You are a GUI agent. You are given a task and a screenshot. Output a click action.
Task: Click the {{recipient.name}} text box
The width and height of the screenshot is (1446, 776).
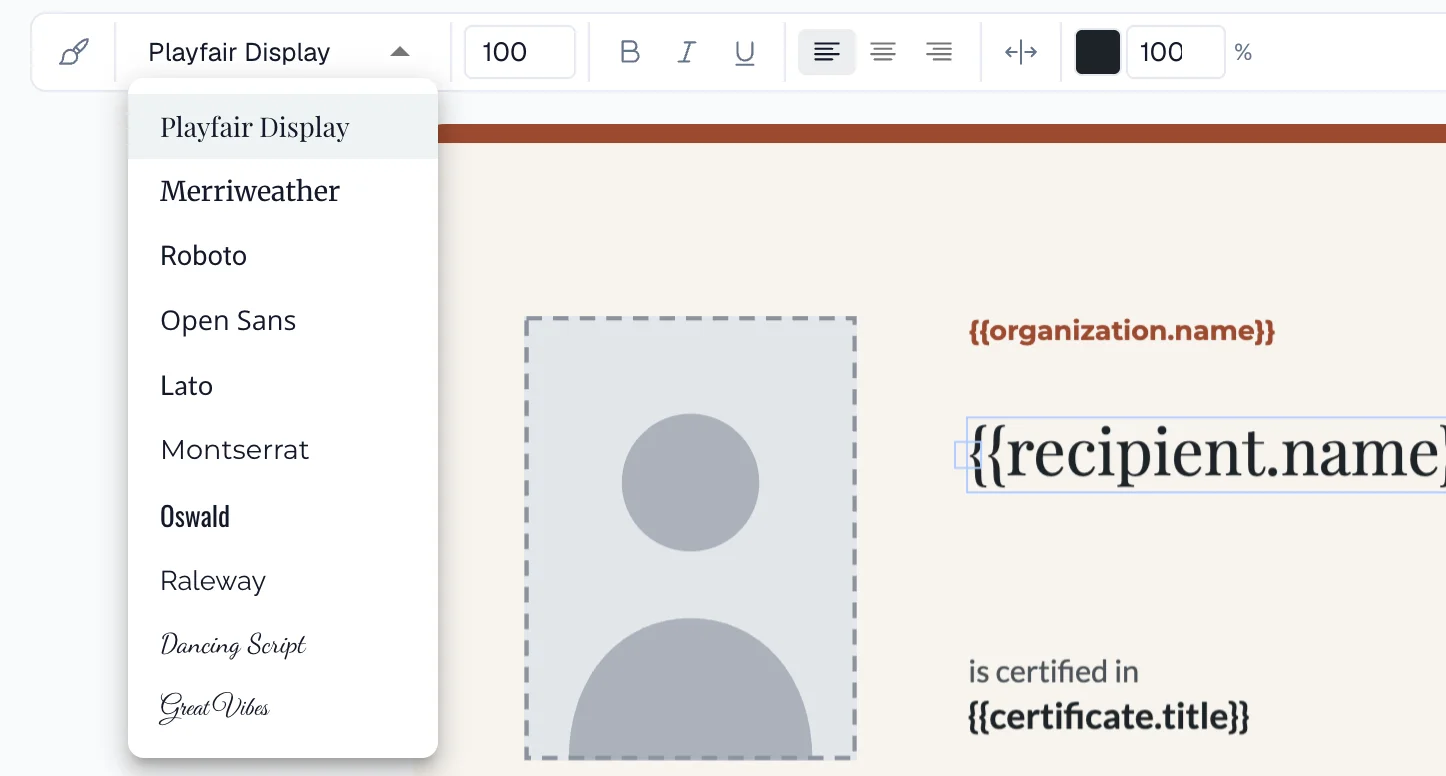(x=1206, y=455)
